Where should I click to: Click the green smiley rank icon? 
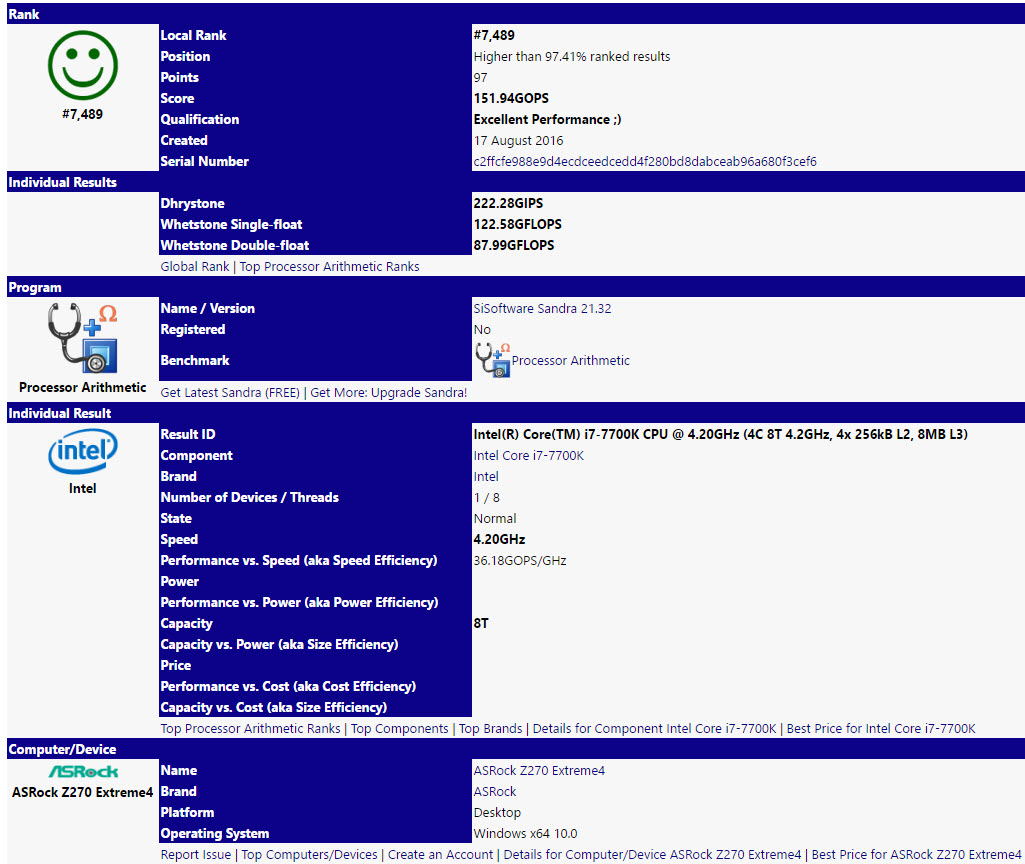(82, 65)
